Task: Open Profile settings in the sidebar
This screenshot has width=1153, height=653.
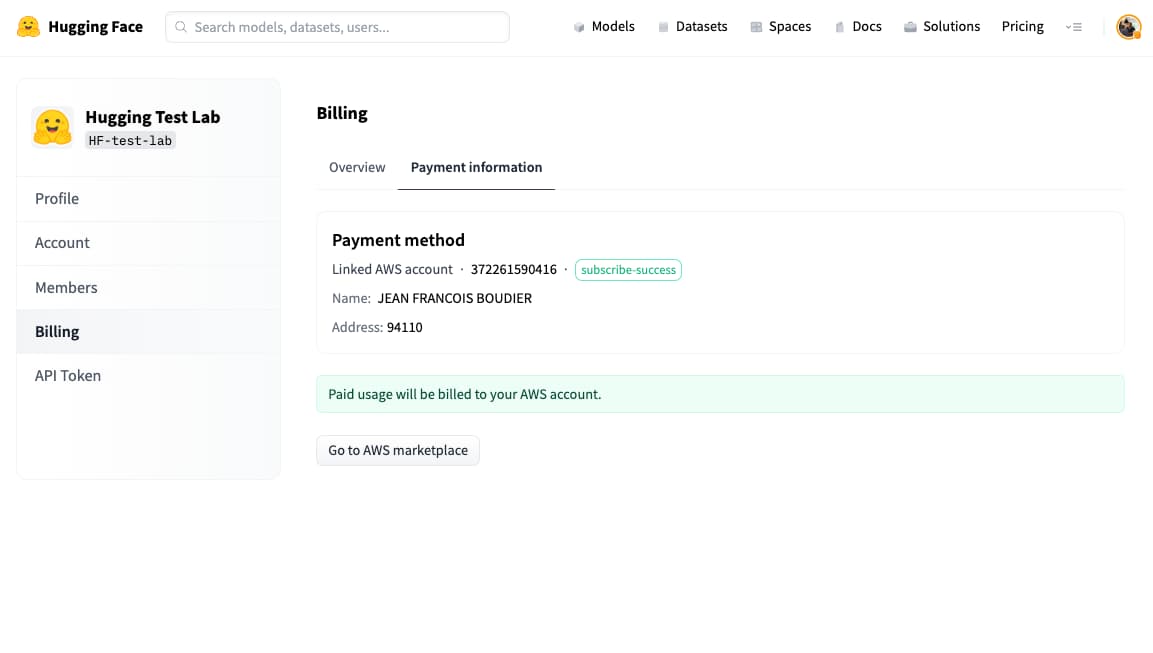Action: 57,199
